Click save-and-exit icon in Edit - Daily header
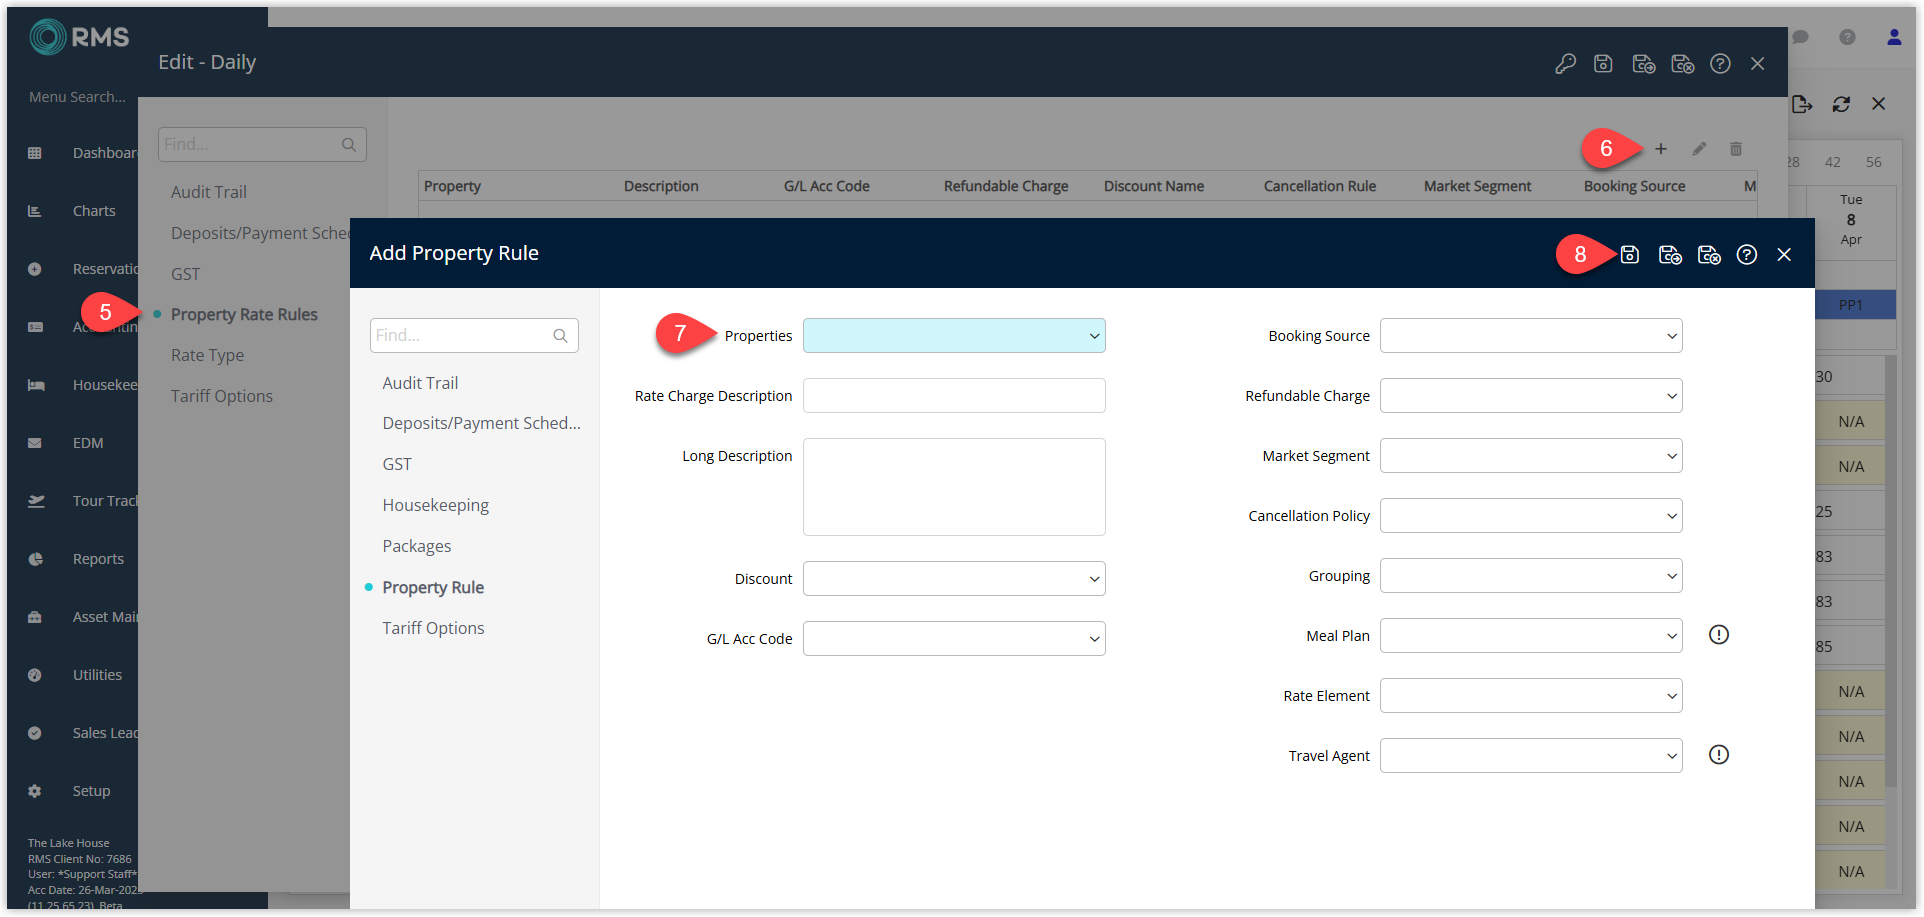This screenshot has height=917, width=1924. pyautogui.click(x=1643, y=64)
